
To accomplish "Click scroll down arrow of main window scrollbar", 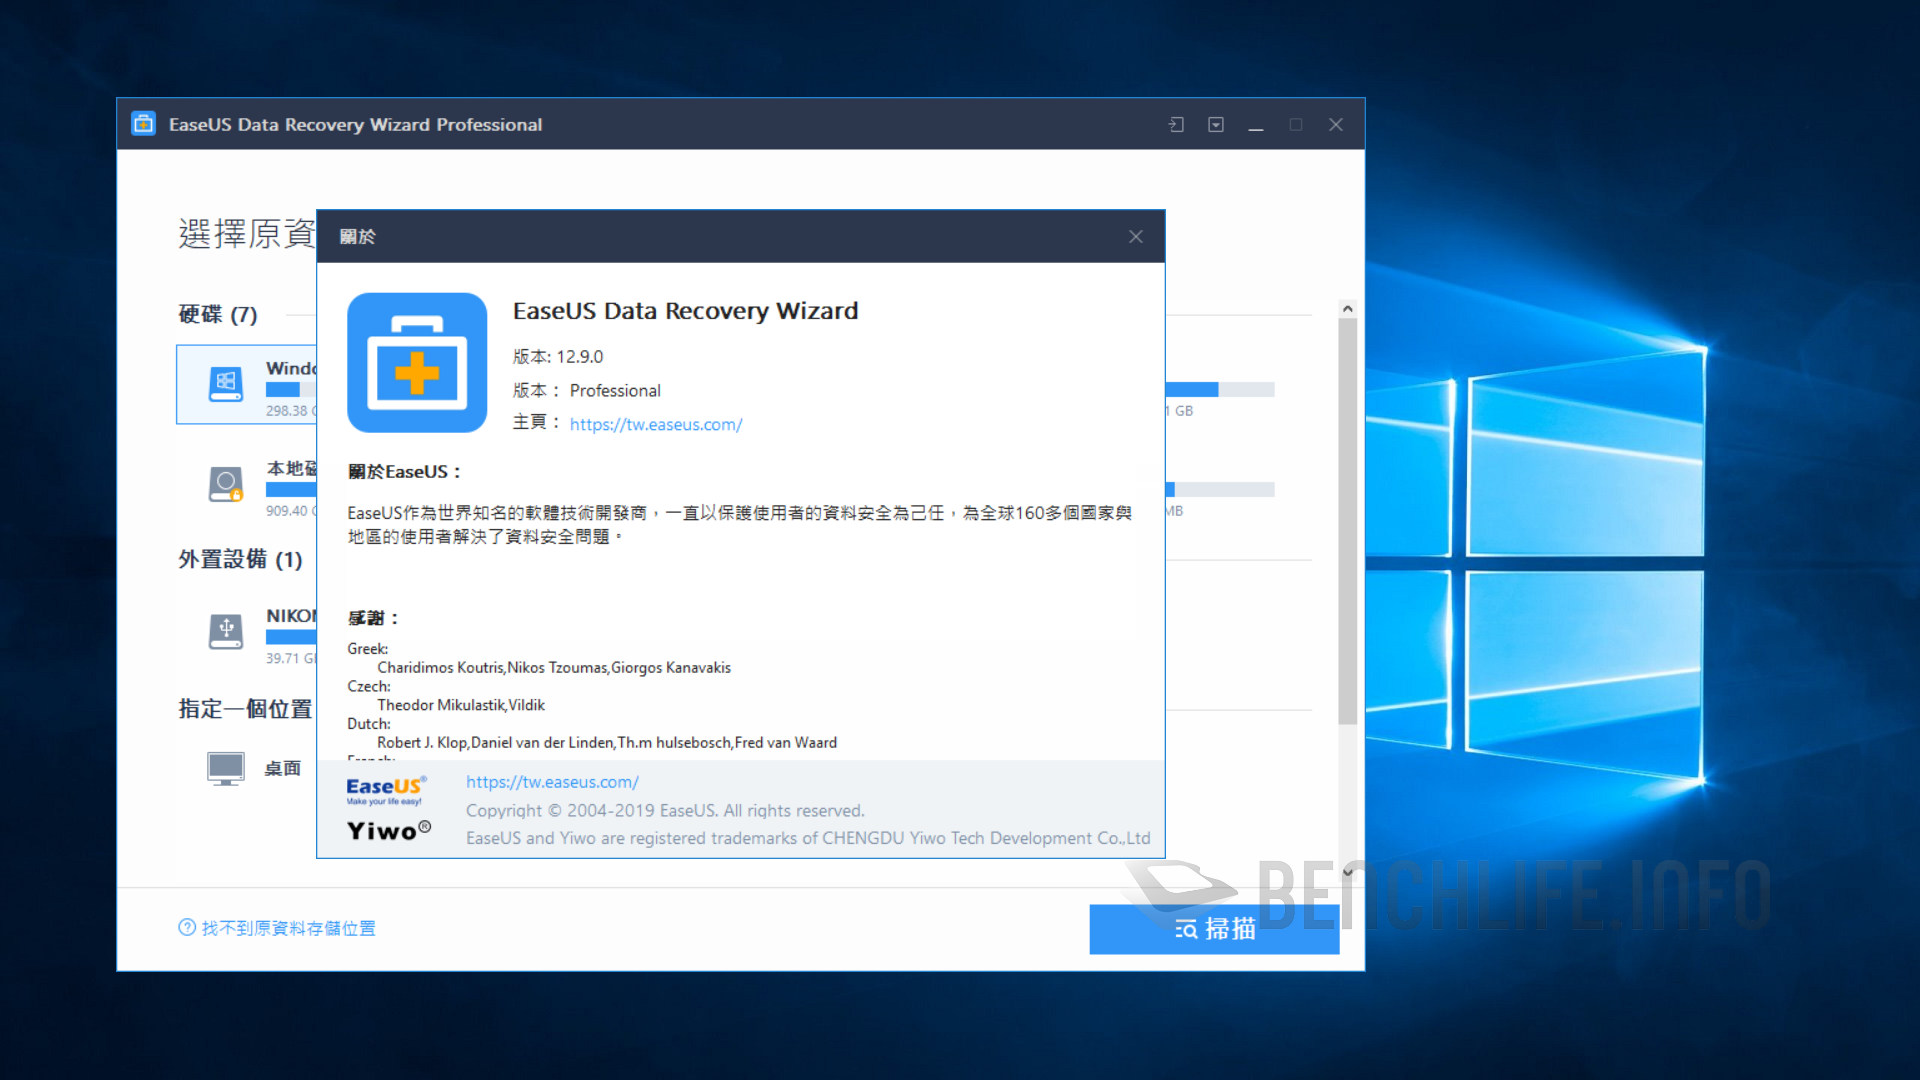I will click(x=1347, y=872).
